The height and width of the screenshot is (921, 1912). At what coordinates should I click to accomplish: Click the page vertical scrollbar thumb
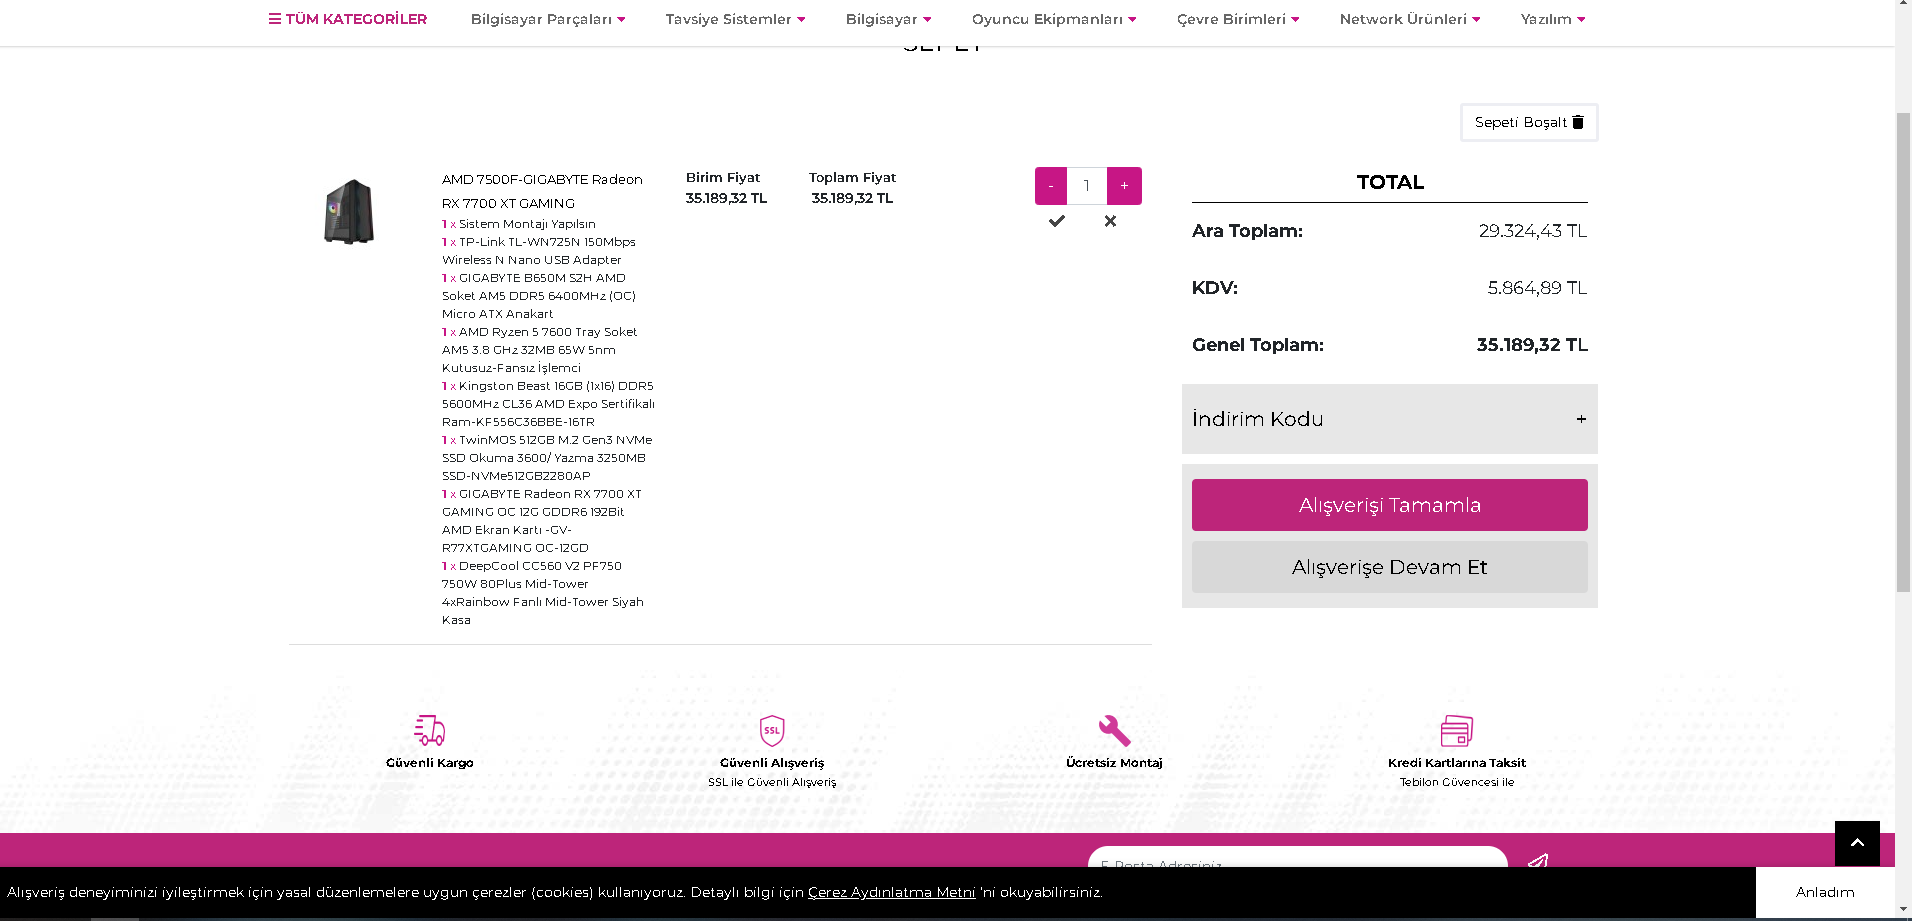pyautogui.click(x=1903, y=352)
